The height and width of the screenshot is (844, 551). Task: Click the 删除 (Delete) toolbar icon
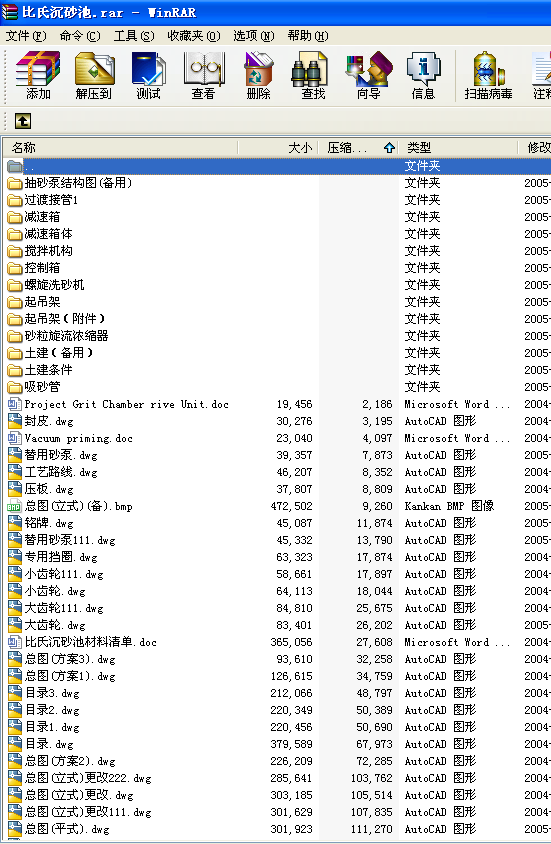259,69
